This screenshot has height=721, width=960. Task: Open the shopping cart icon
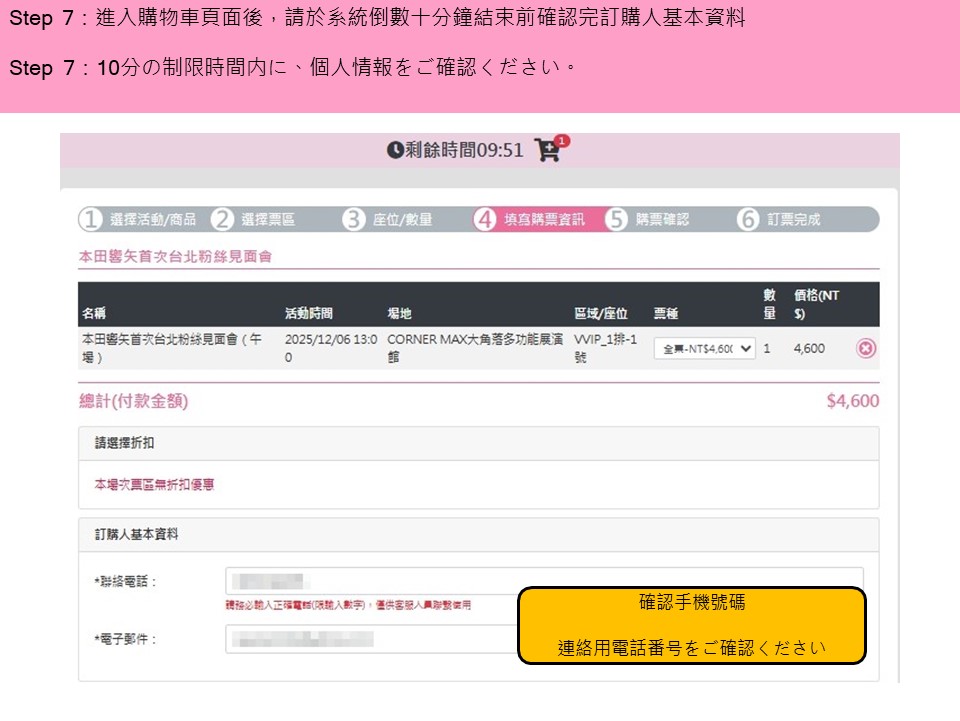[547, 151]
